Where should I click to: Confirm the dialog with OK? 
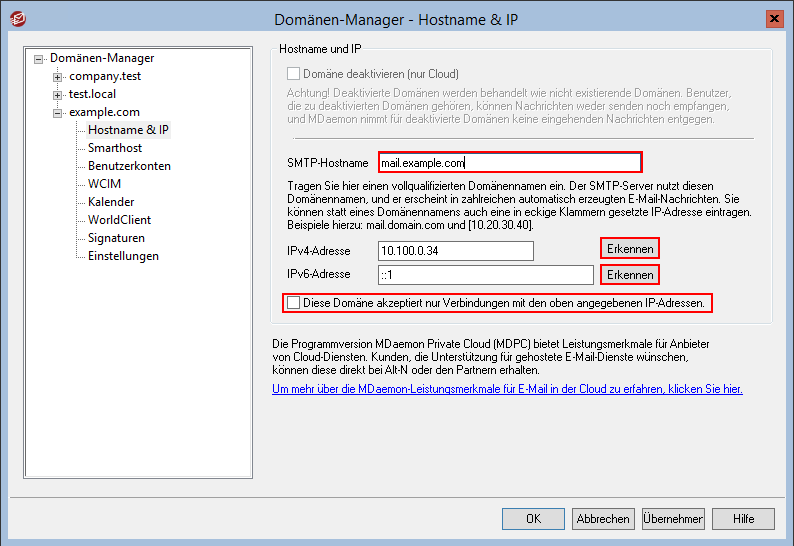(533, 519)
